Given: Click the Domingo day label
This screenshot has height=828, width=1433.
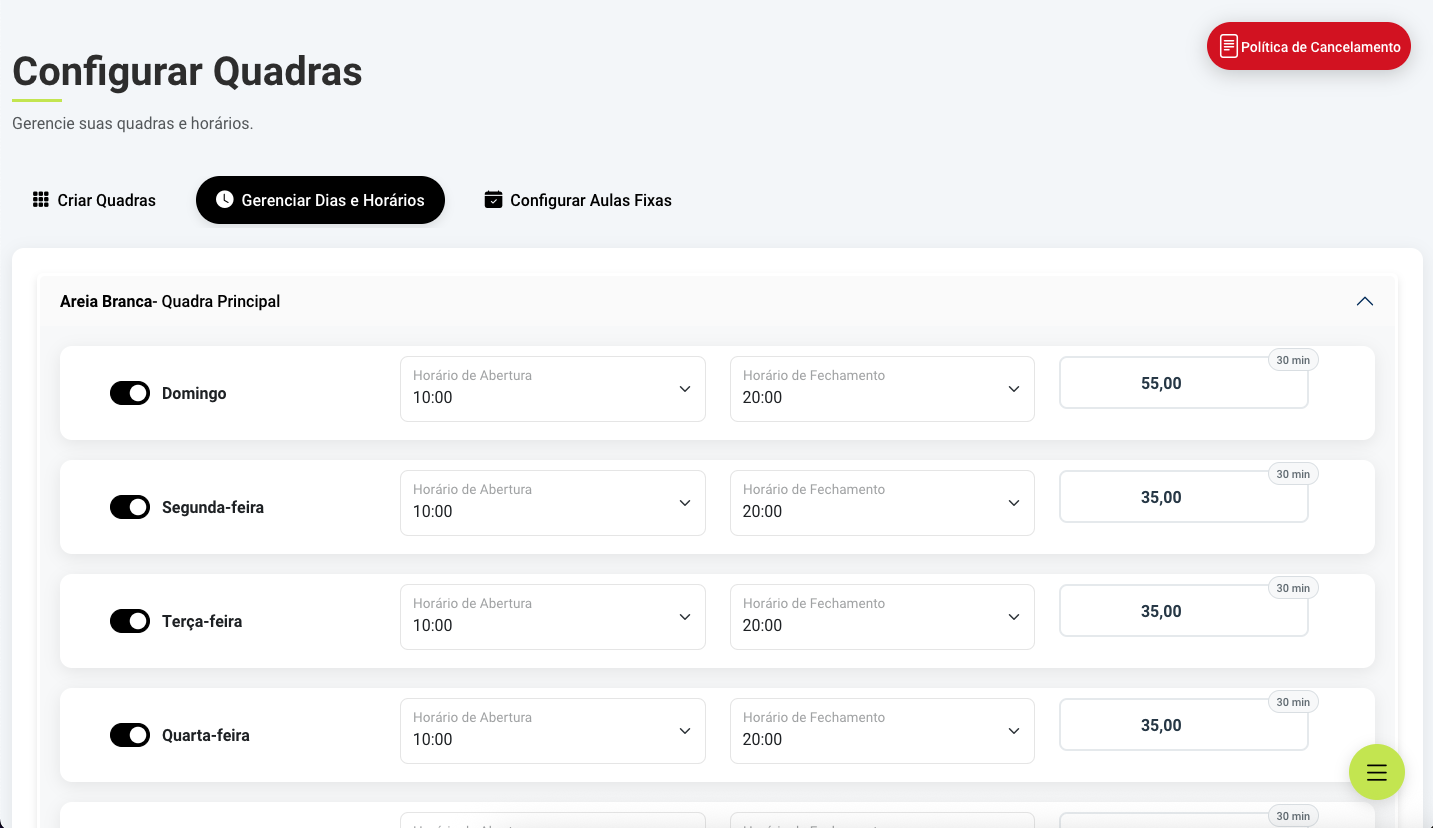Looking at the screenshot, I should 194,393.
